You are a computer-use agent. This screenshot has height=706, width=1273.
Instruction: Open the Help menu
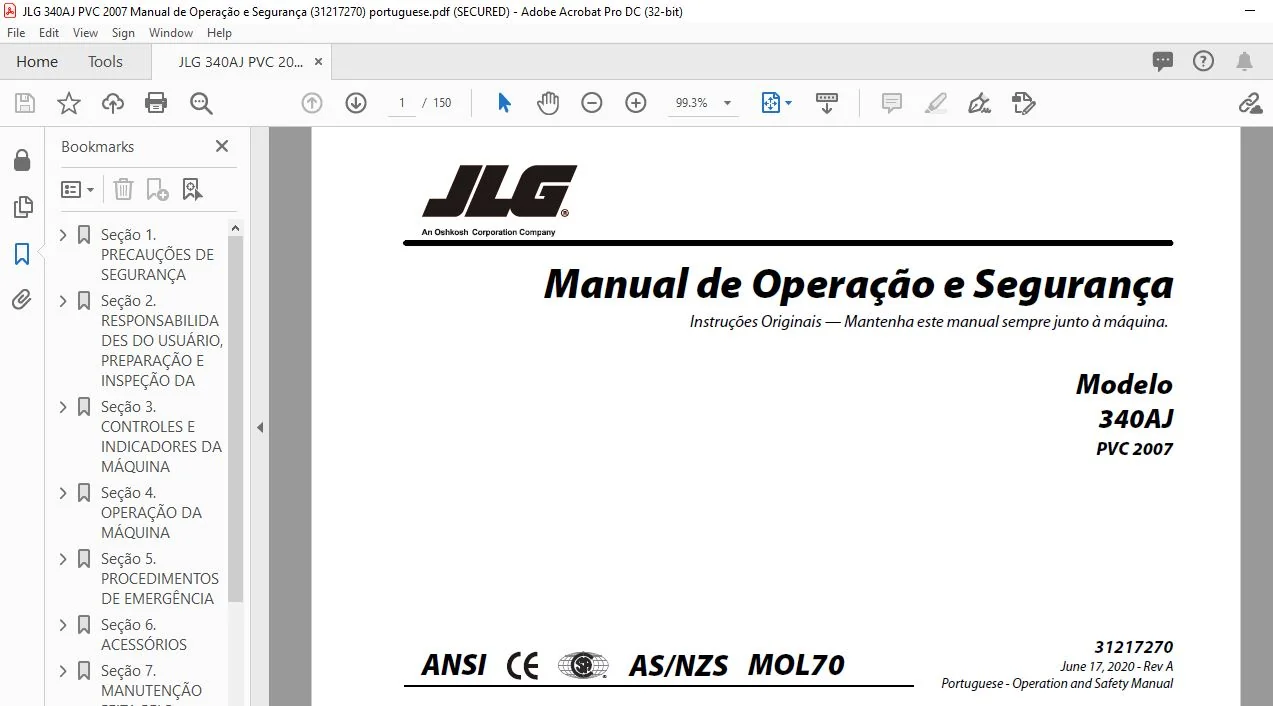pyautogui.click(x=219, y=33)
